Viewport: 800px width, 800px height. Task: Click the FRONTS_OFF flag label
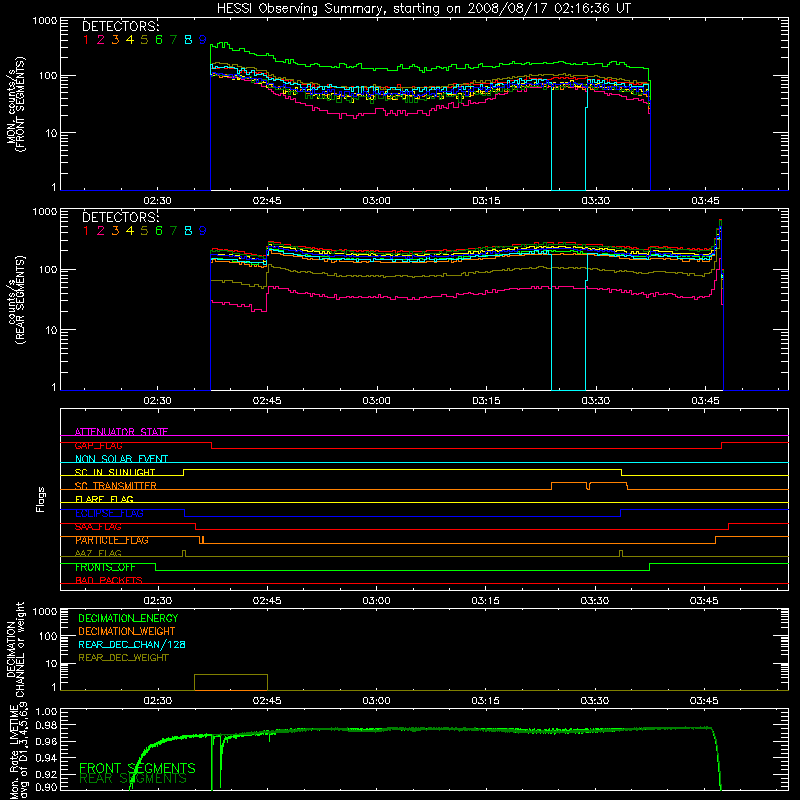click(105, 567)
